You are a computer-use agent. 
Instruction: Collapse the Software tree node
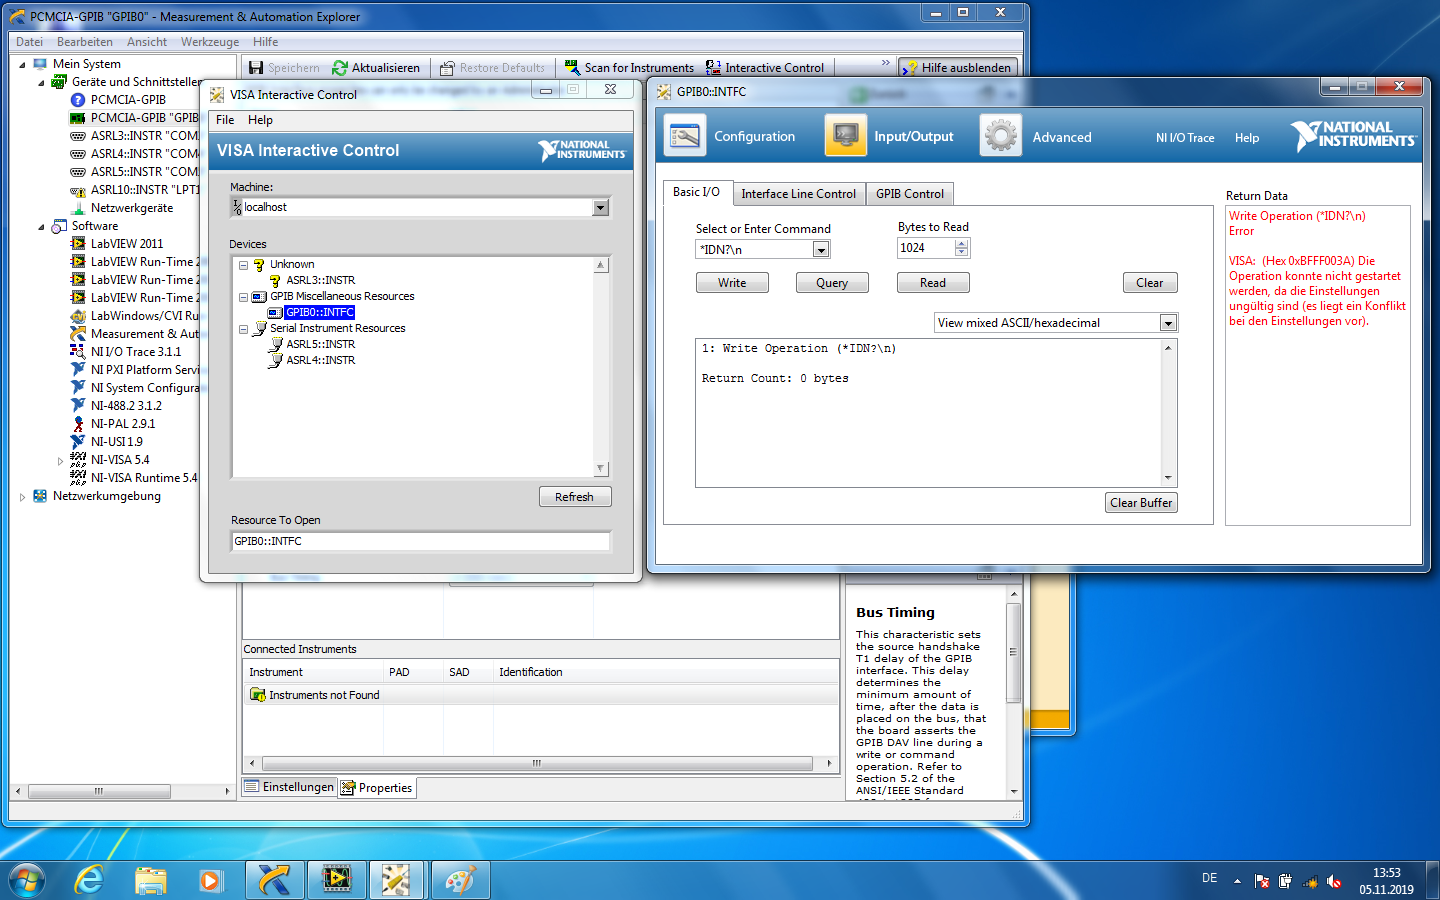pyautogui.click(x=41, y=226)
